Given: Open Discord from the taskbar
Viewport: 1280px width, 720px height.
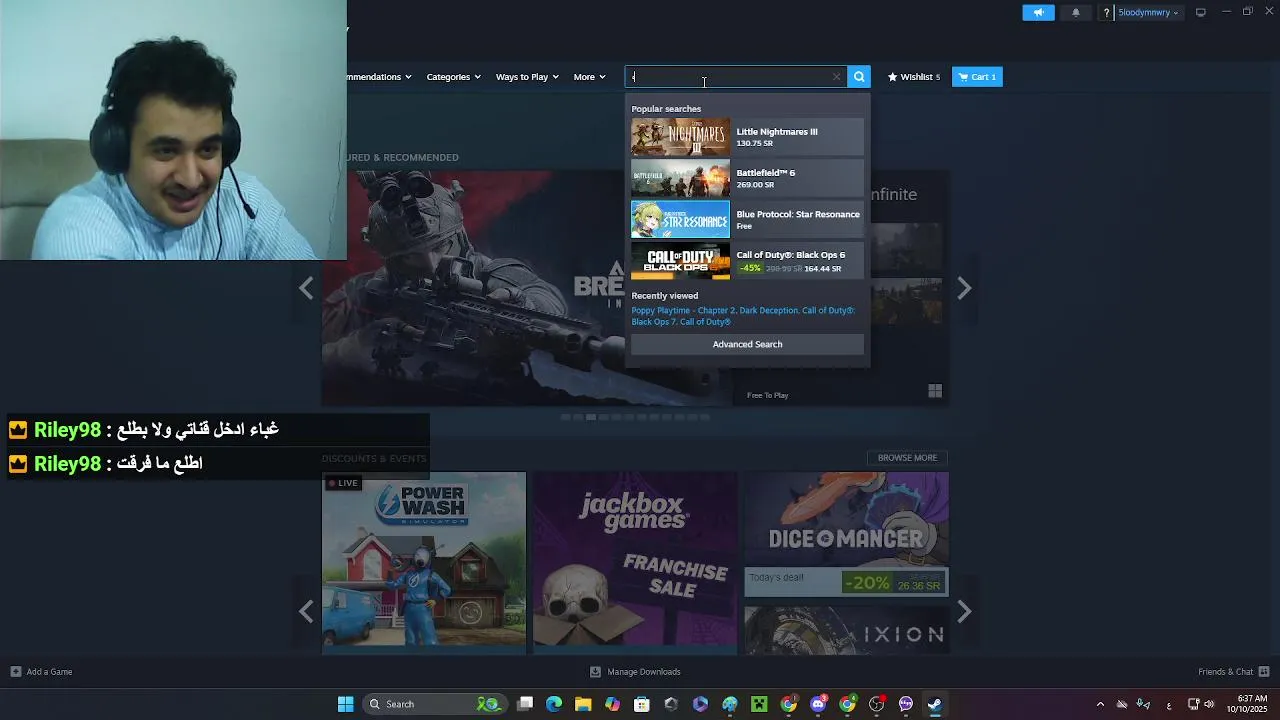Looking at the screenshot, I should point(818,704).
